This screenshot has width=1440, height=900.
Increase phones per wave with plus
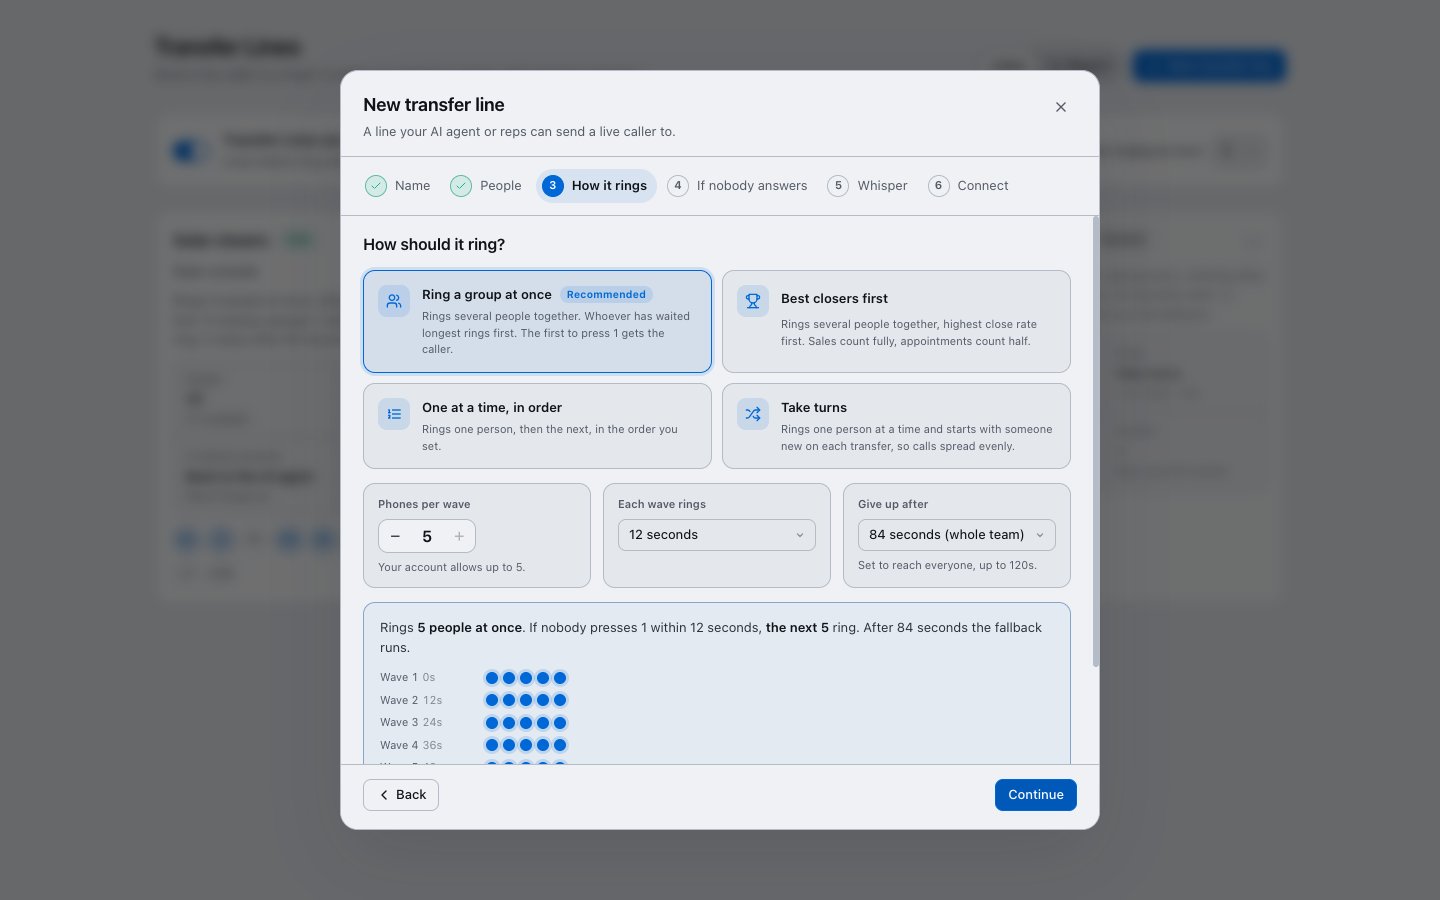tap(459, 537)
